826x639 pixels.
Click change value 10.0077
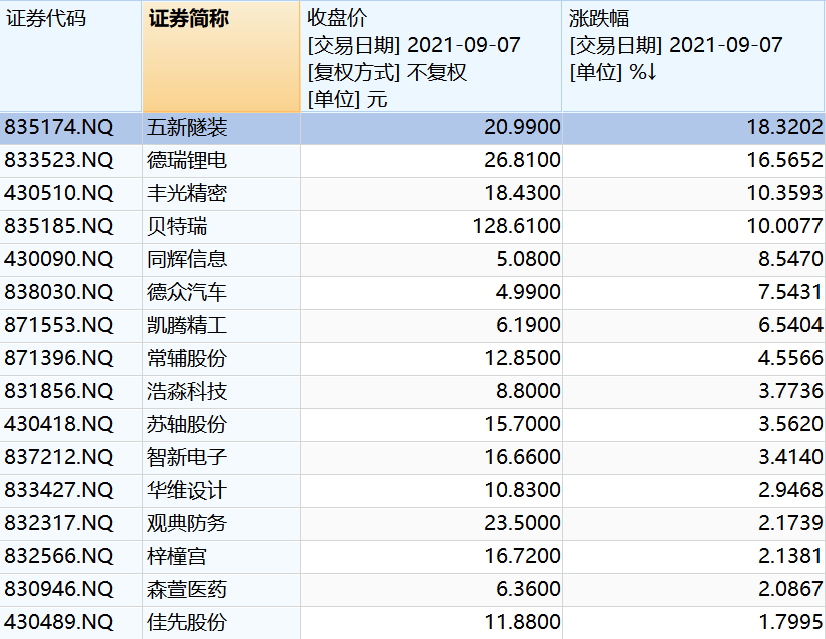coord(785,227)
